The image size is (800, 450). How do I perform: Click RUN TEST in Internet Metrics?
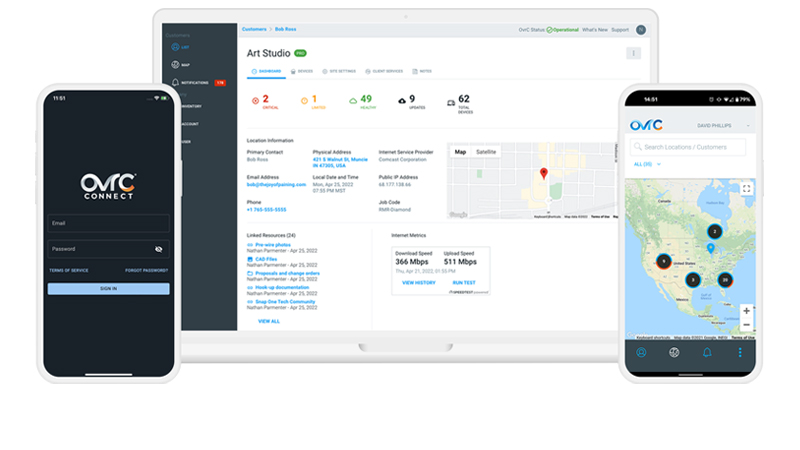tap(464, 283)
